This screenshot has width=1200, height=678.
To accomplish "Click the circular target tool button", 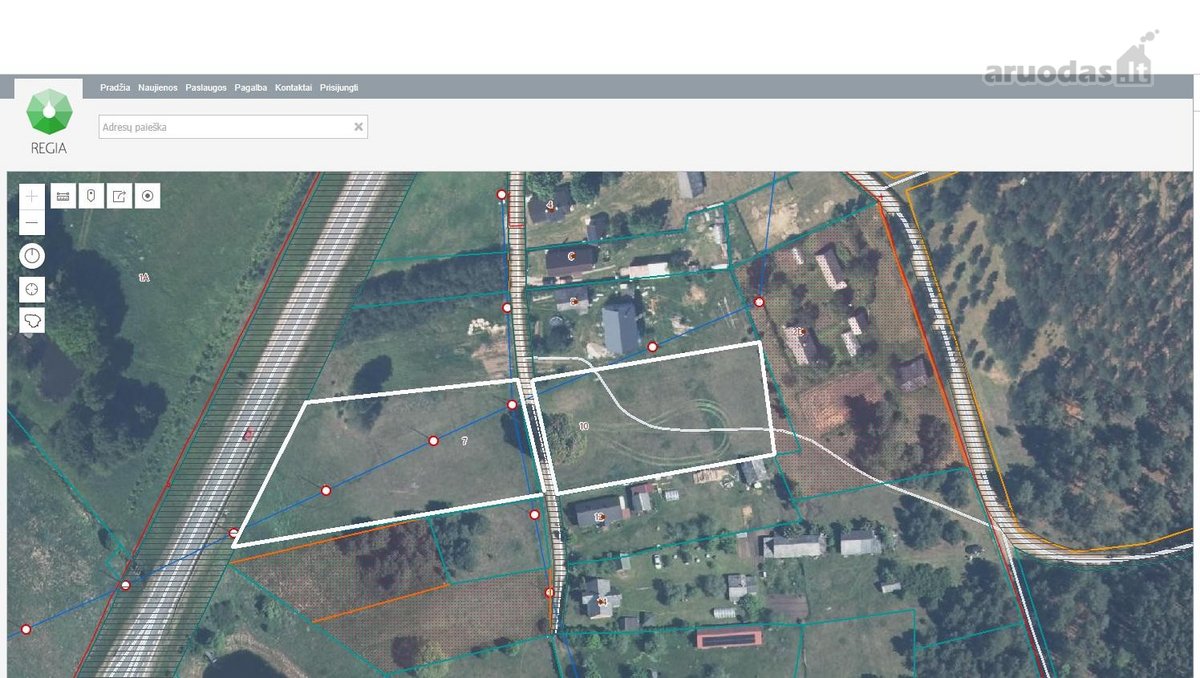I will pos(148,196).
